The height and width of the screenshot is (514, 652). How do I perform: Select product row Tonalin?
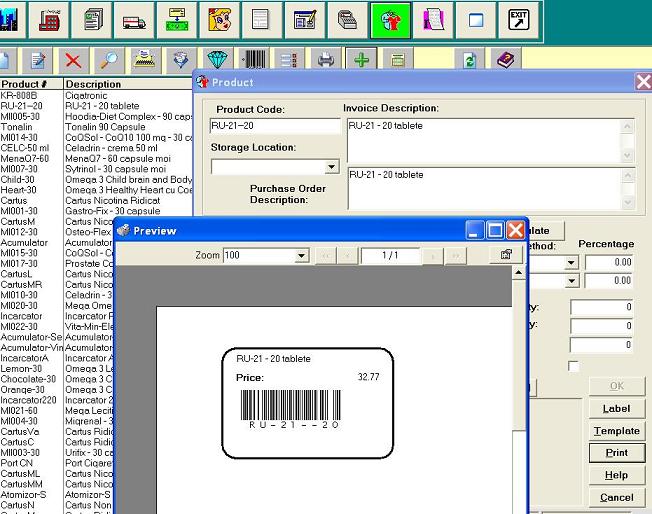pos(96,127)
